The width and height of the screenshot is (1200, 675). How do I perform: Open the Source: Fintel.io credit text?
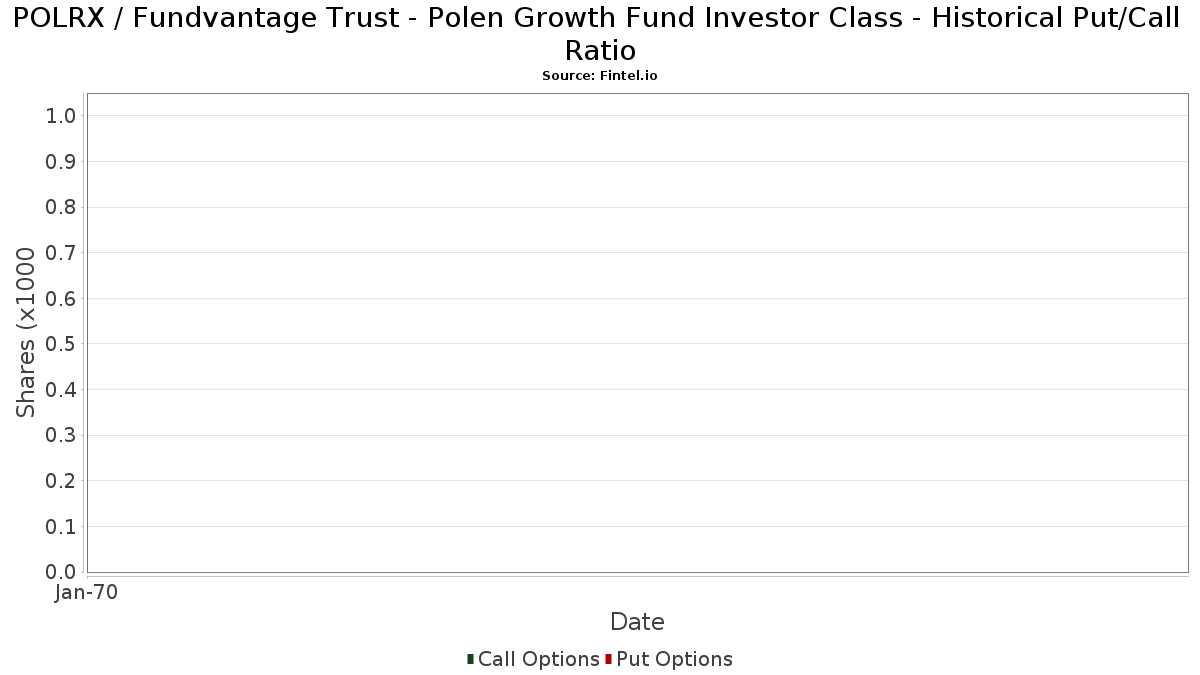[600, 76]
